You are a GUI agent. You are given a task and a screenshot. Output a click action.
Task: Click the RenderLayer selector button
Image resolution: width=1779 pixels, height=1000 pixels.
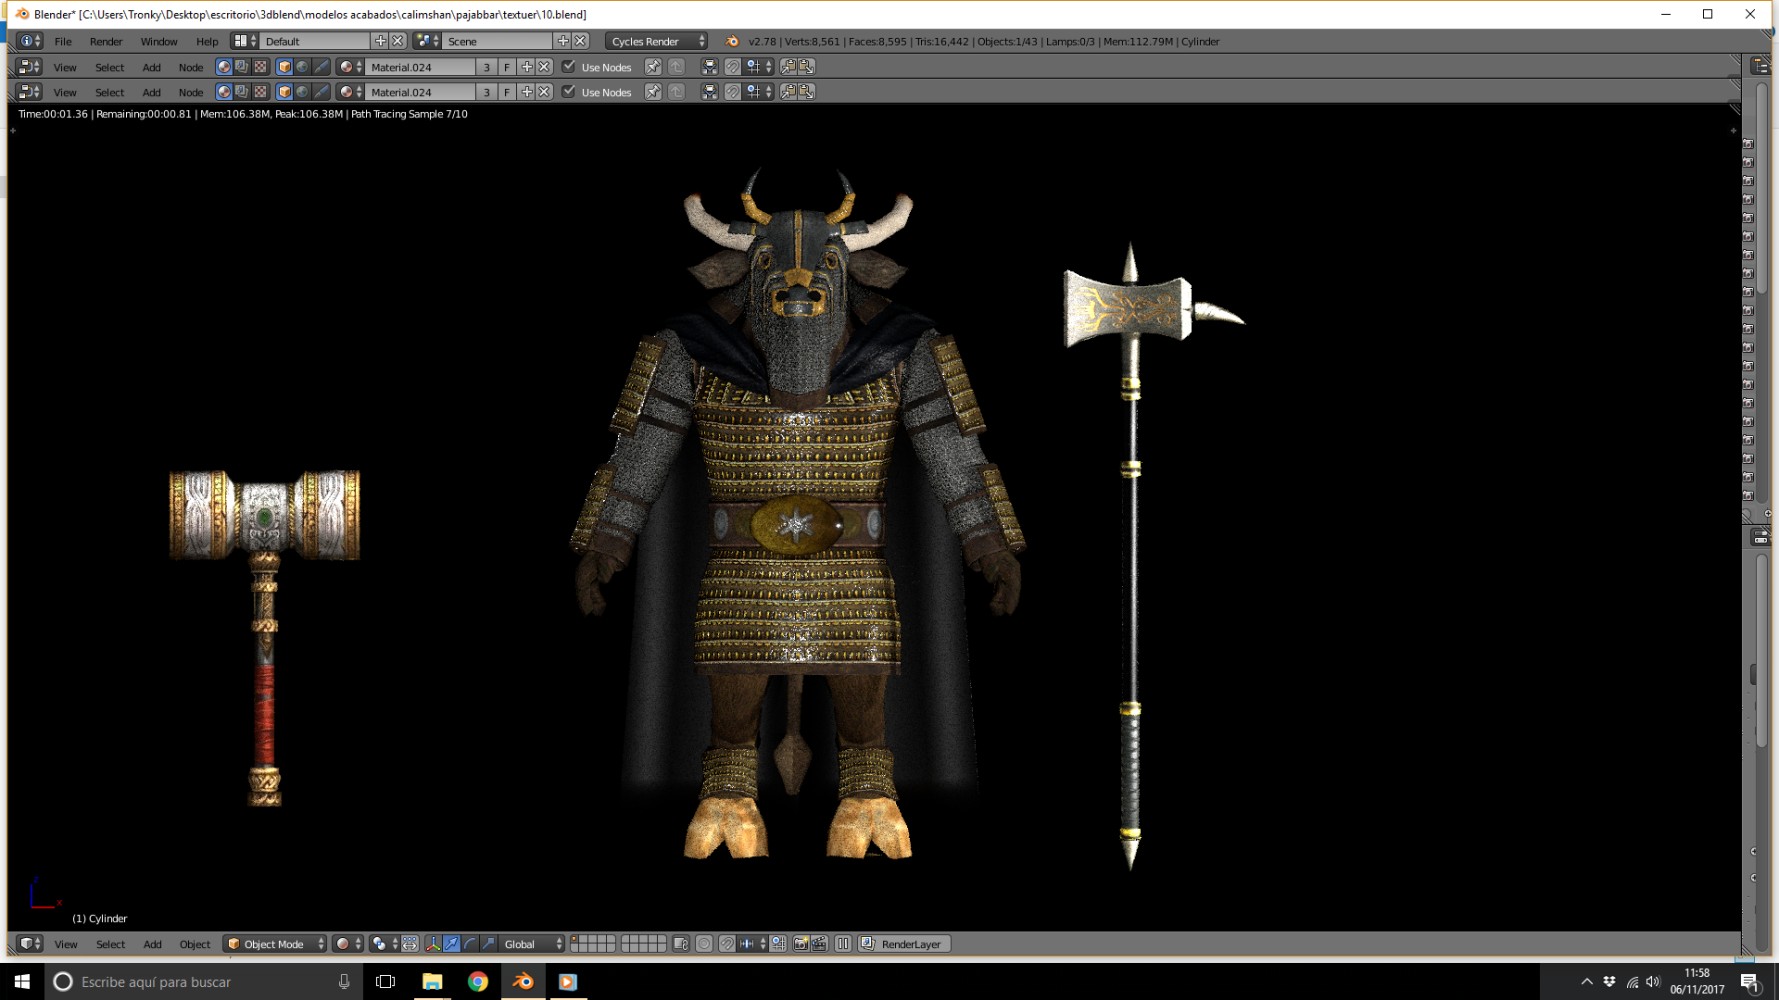tap(904, 944)
